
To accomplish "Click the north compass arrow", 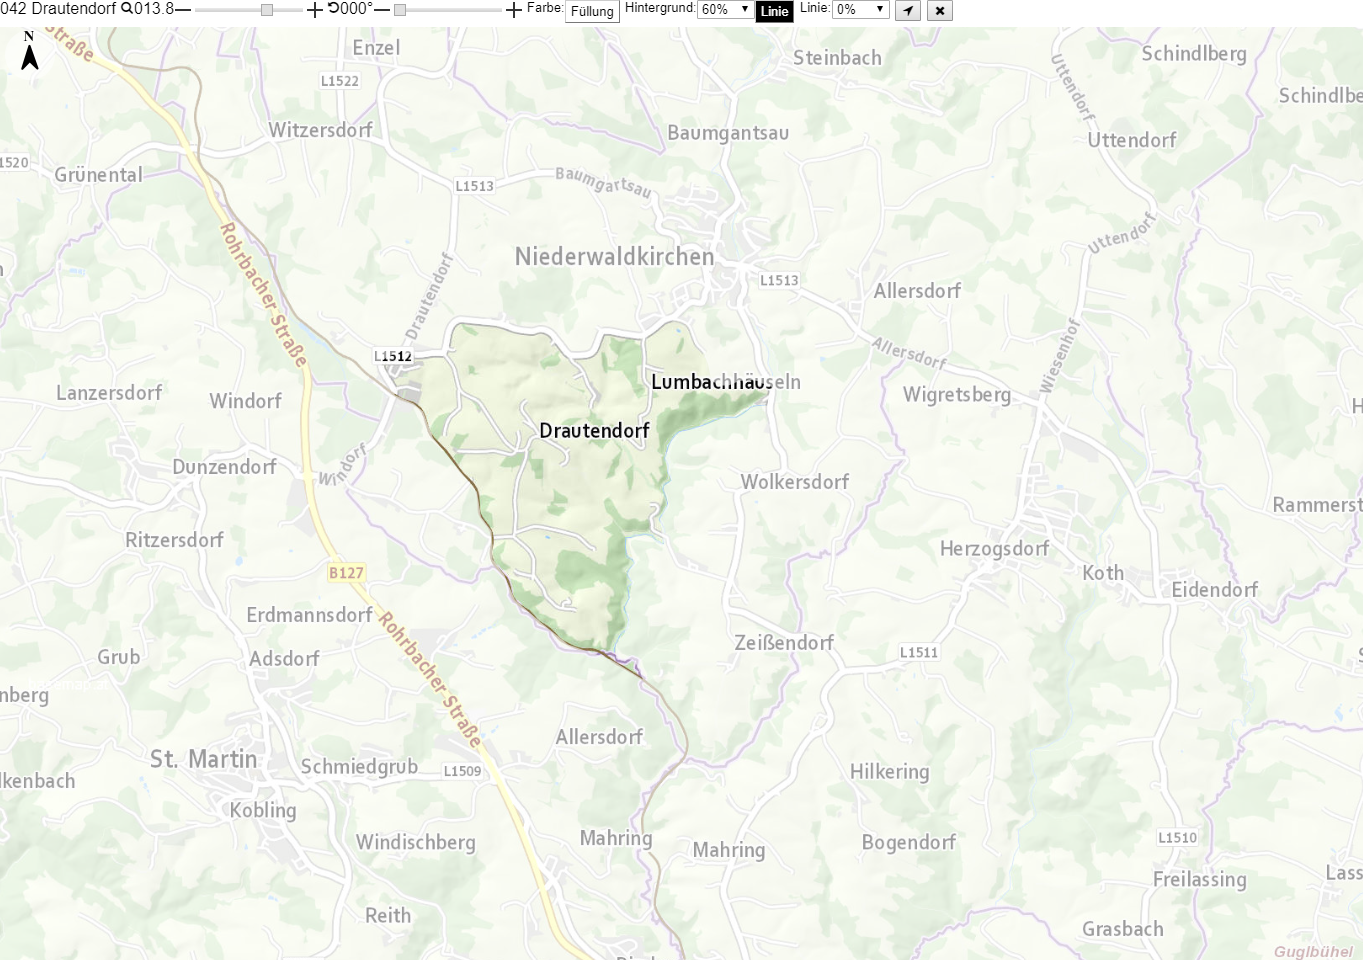I will coord(30,51).
